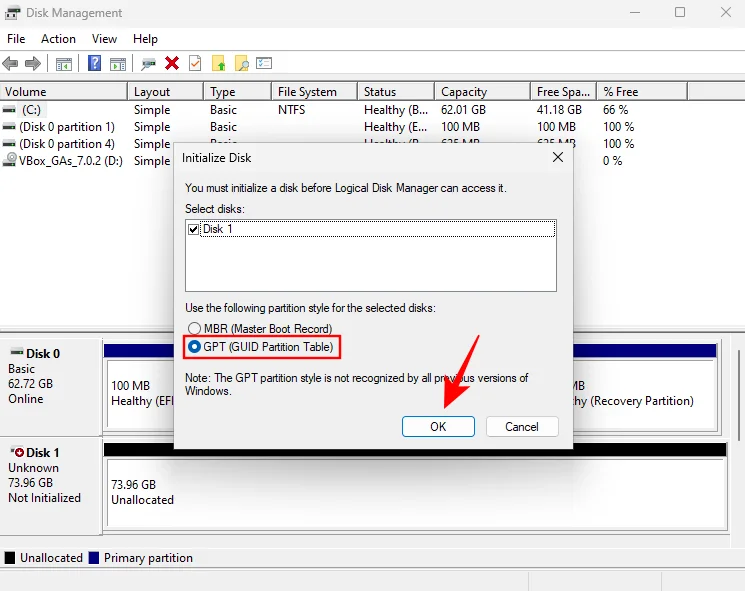Open the Help menu

145,39
